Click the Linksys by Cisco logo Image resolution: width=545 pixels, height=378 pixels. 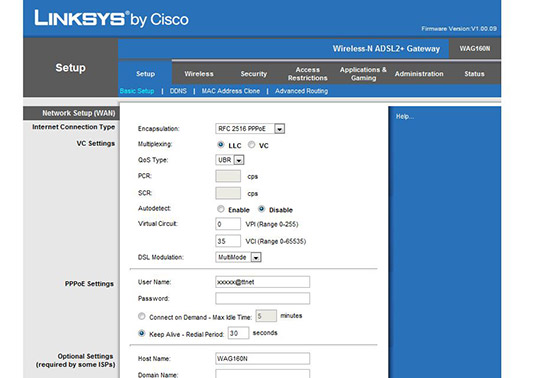click(x=111, y=18)
